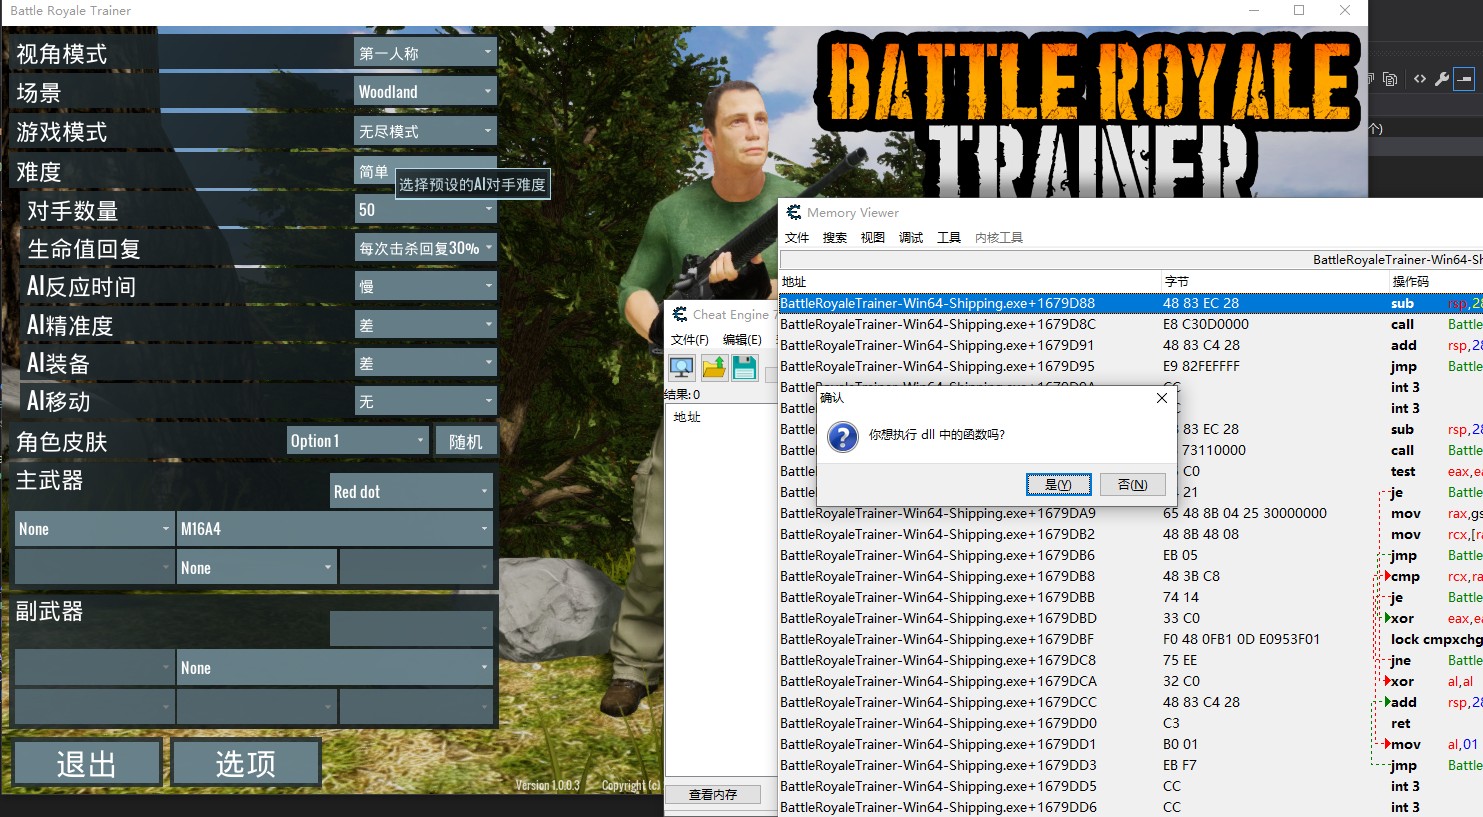The width and height of the screenshot is (1483, 817).
Task: Click the Cheat Engine save floppy icon
Action: (x=745, y=368)
